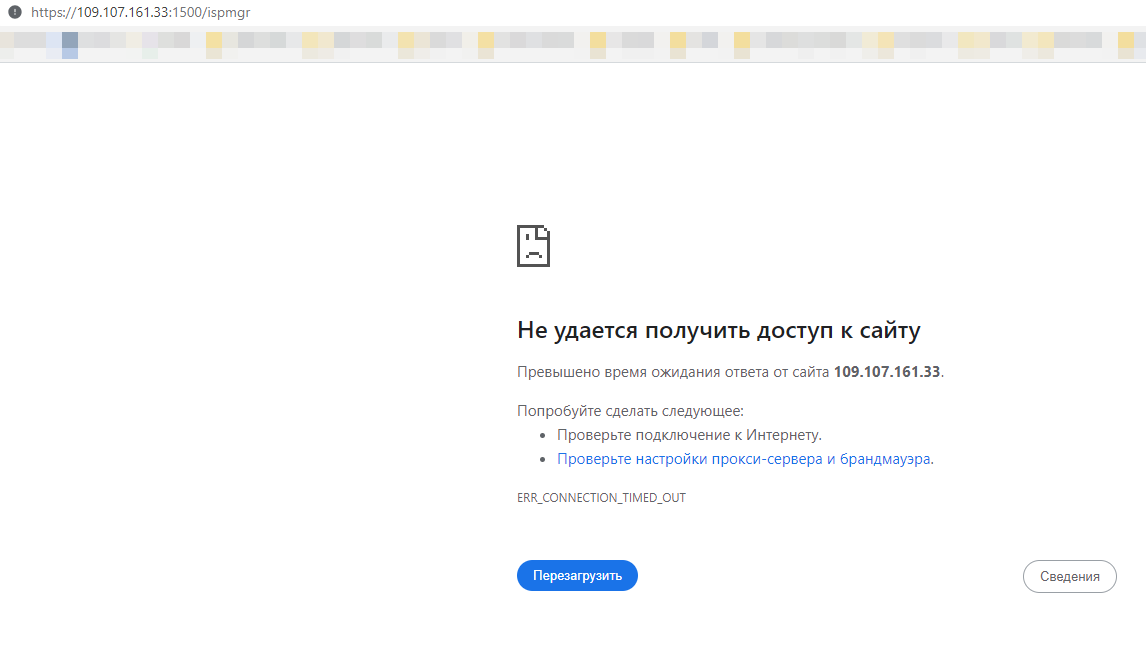The height and width of the screenshot is (664, 1146).
Task: Click the bold 109.107.161.33 address in message
Action: point(887,372)
